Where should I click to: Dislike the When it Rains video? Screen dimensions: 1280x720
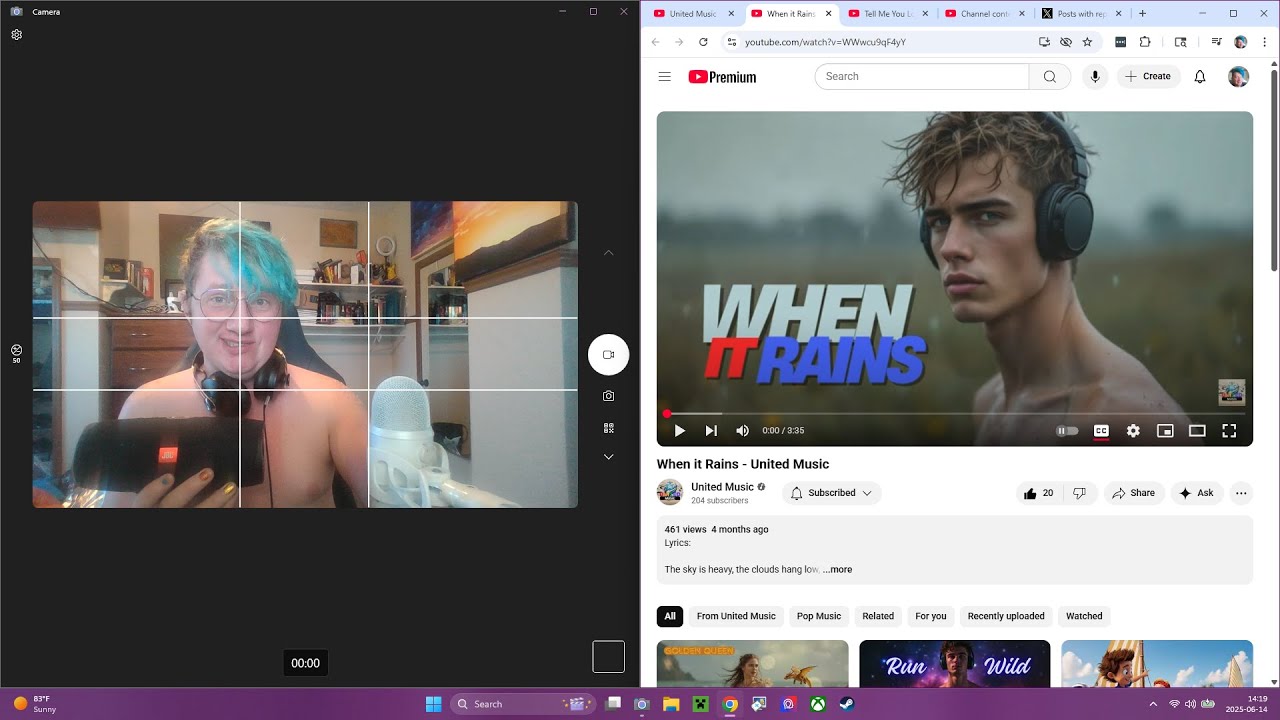tap(1079, 493)
